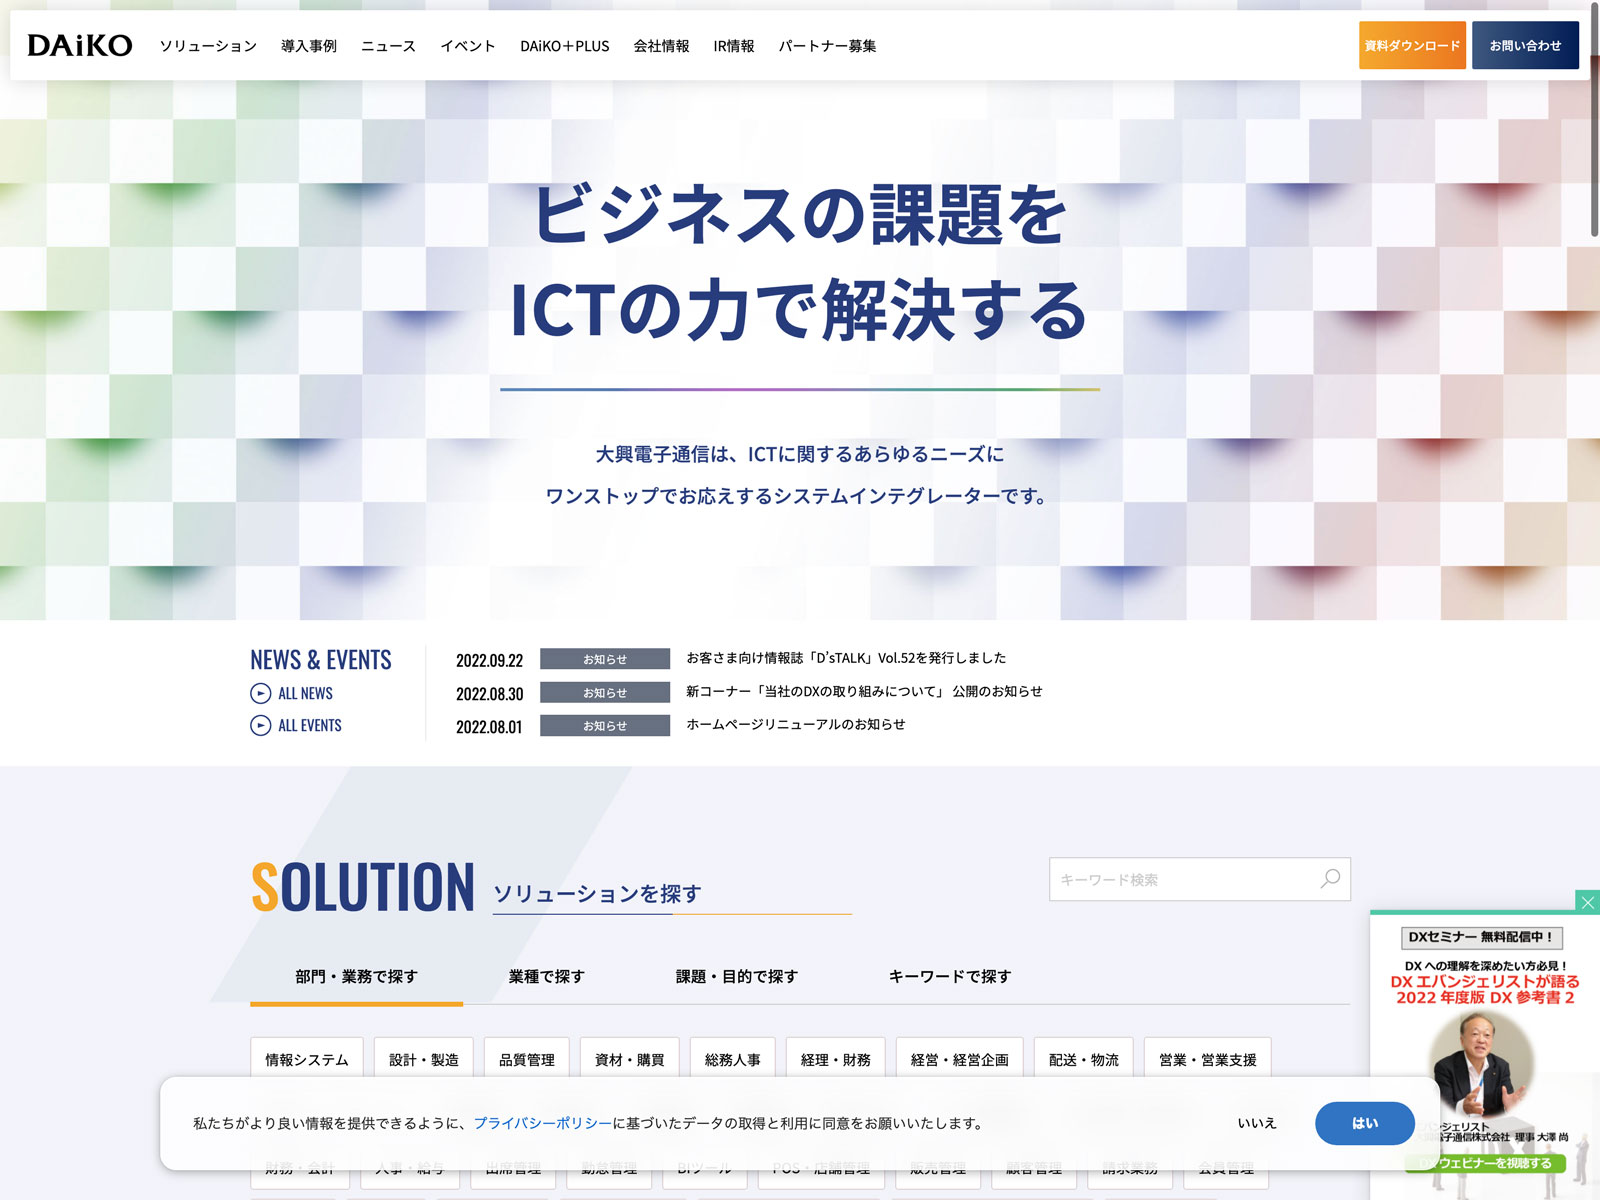
Task: Click the DAiKO logo
Action: 80,45
